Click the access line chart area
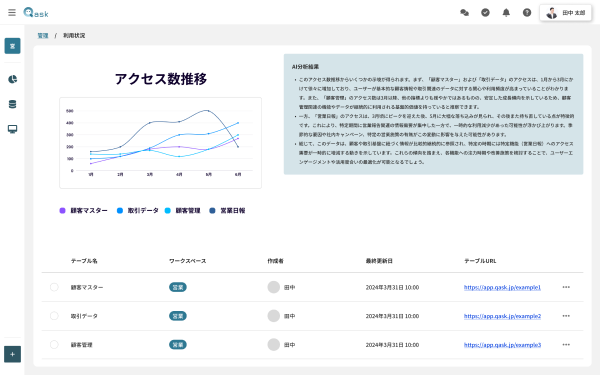This screenshot has height=375, width=600. click(x=161, y=143)
